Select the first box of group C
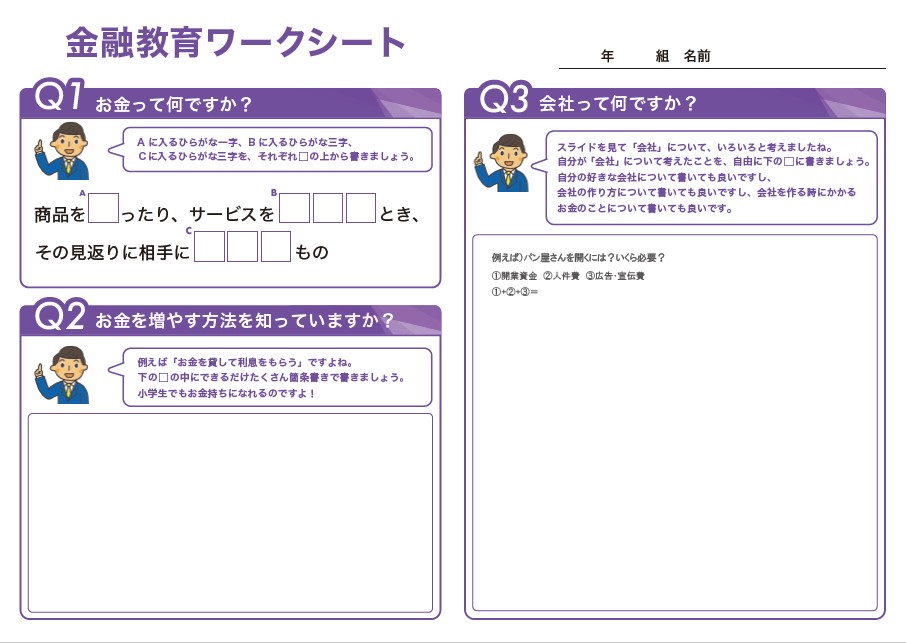This screenshot has height=643, width=906. [x=209, y=247]
